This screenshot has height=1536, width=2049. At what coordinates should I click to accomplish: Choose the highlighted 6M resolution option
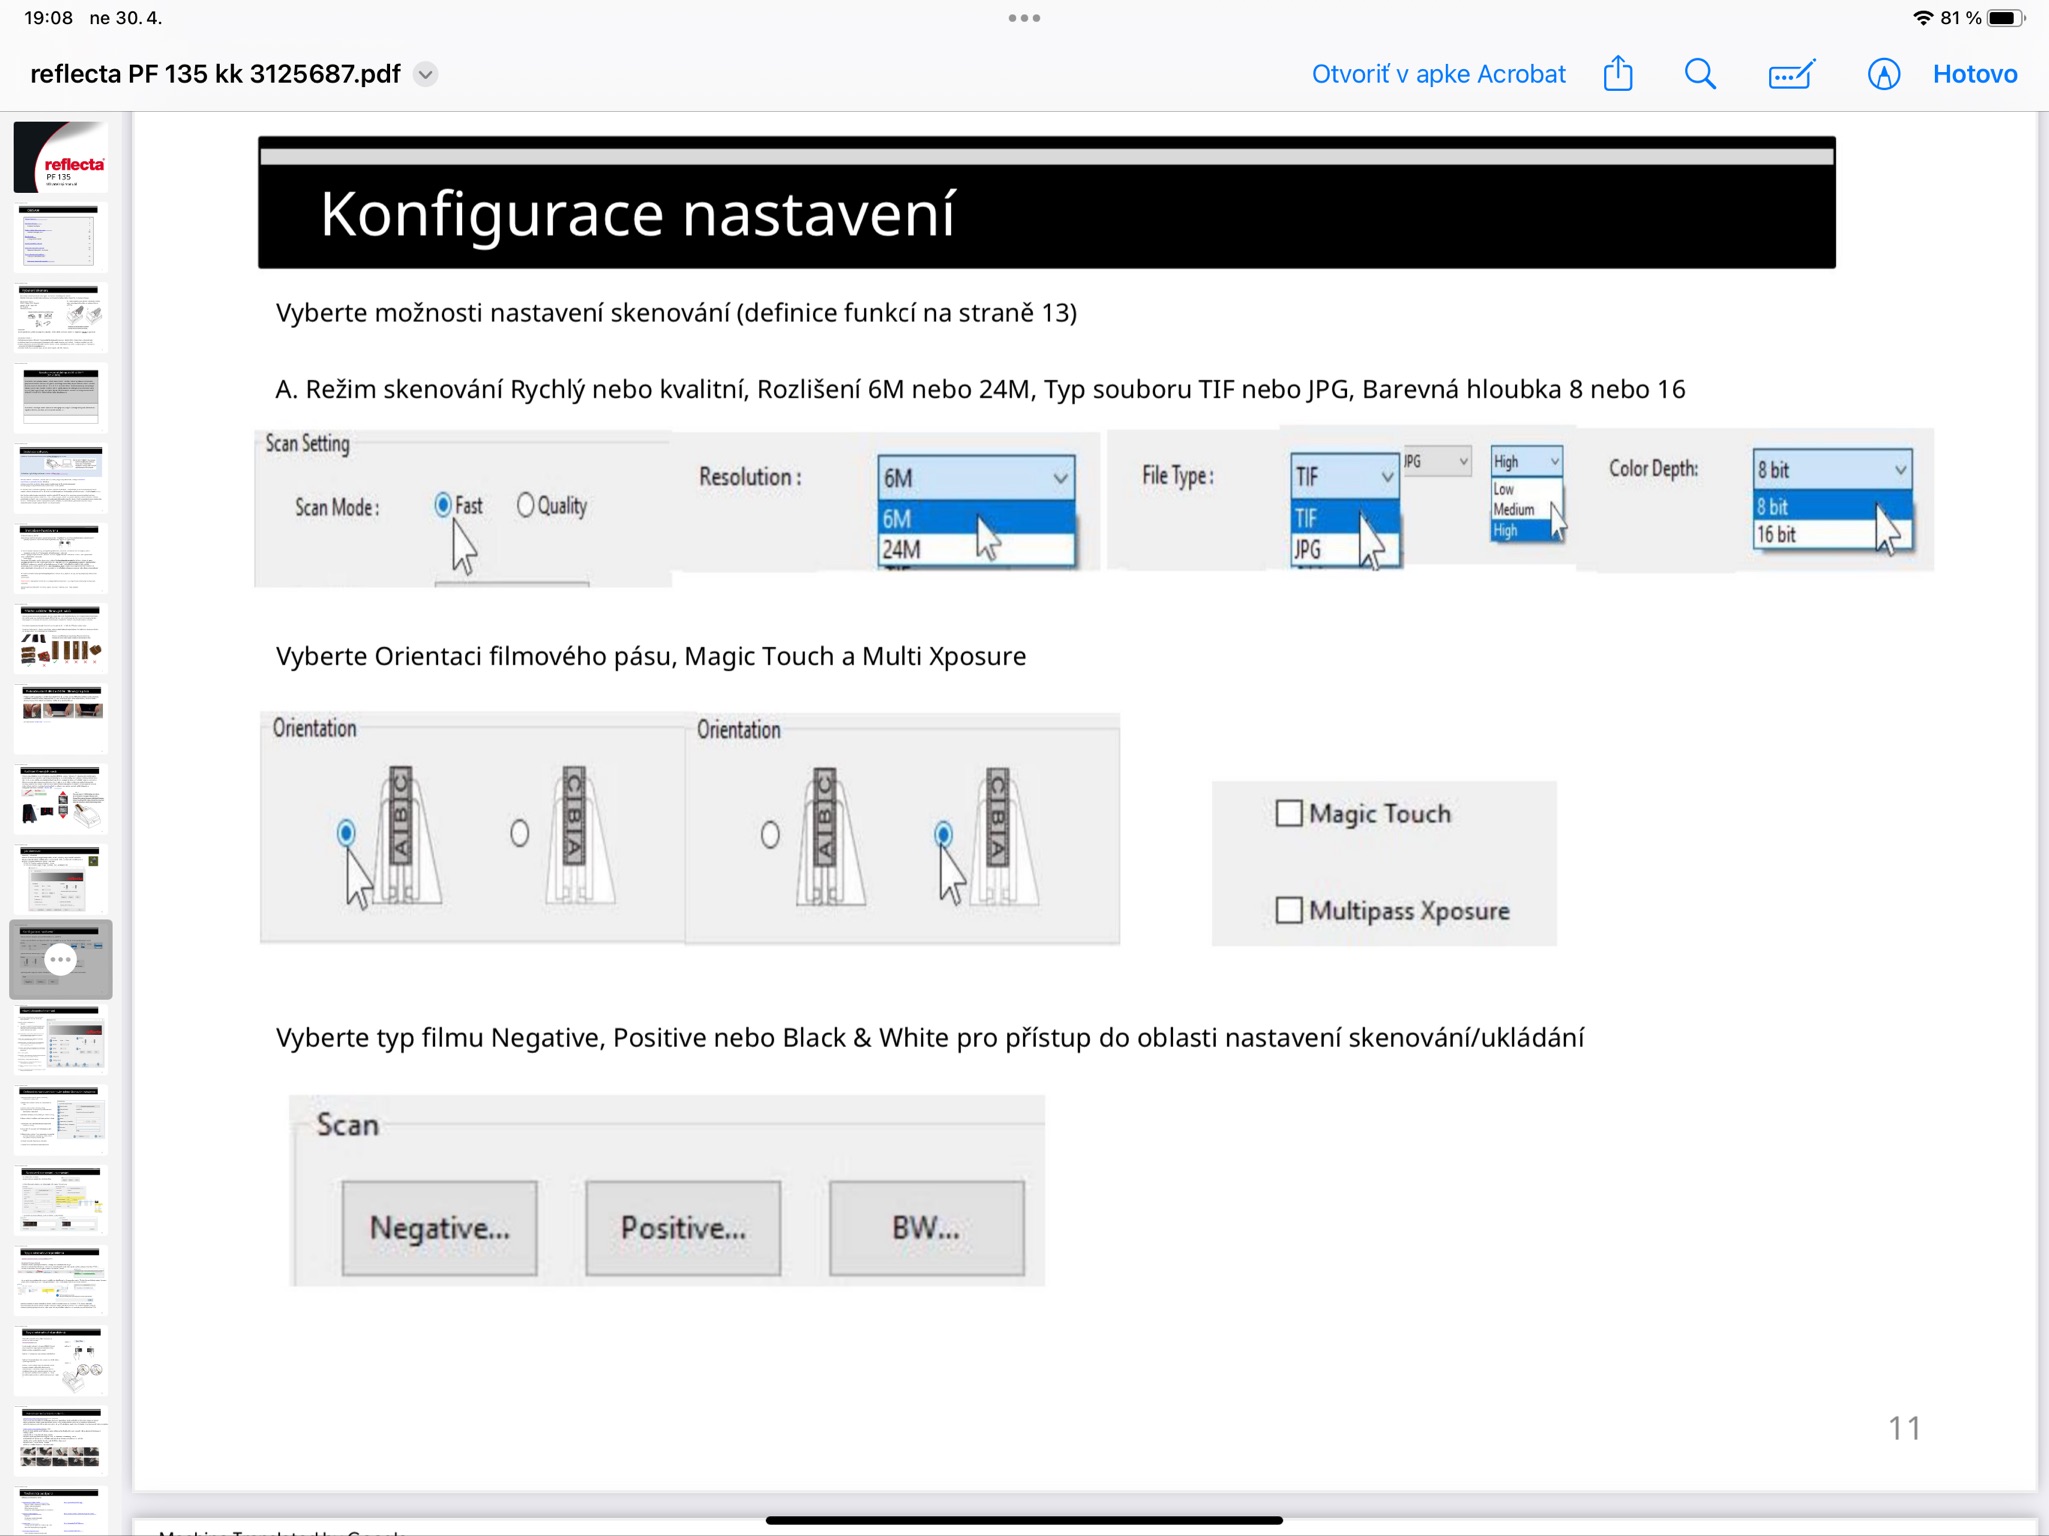(x=976, y=518)
